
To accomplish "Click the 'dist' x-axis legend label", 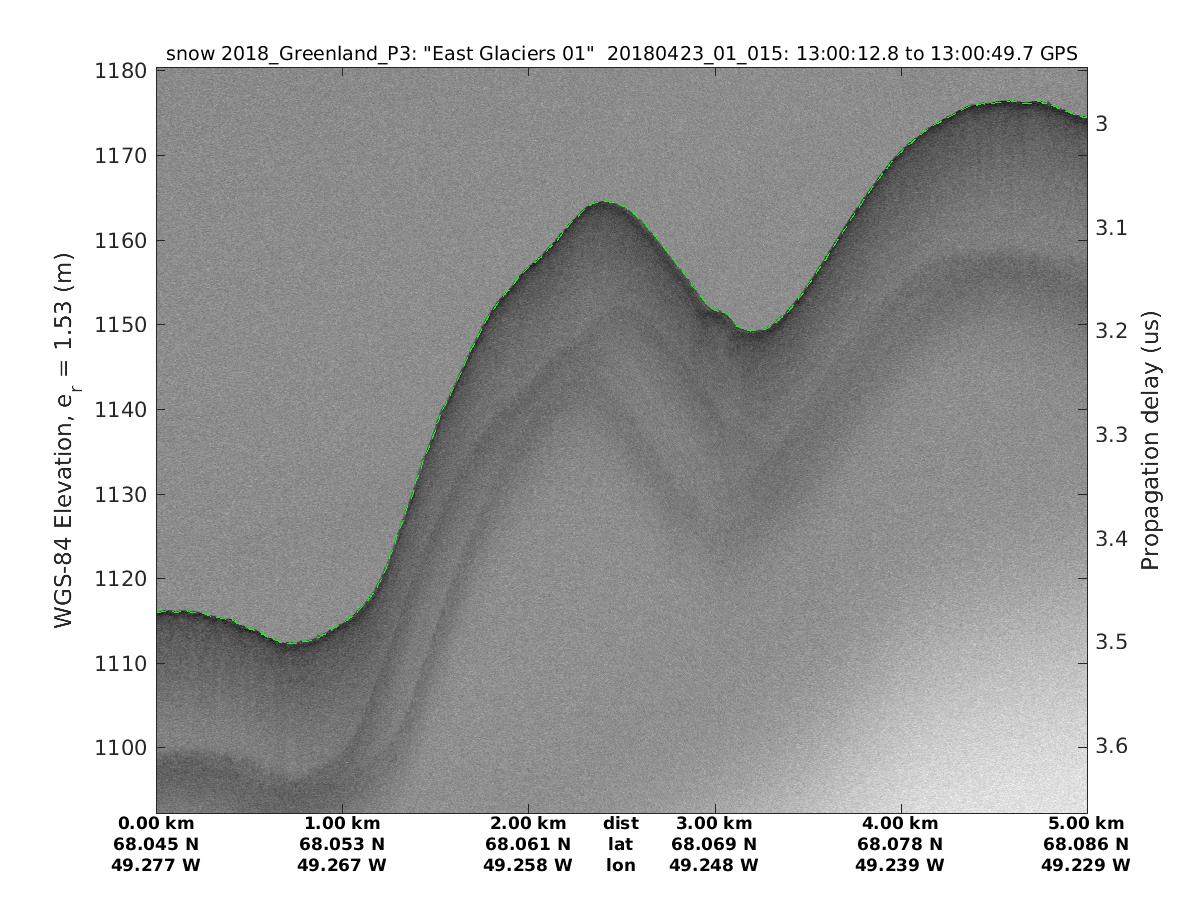I will [x=620, y=823].
